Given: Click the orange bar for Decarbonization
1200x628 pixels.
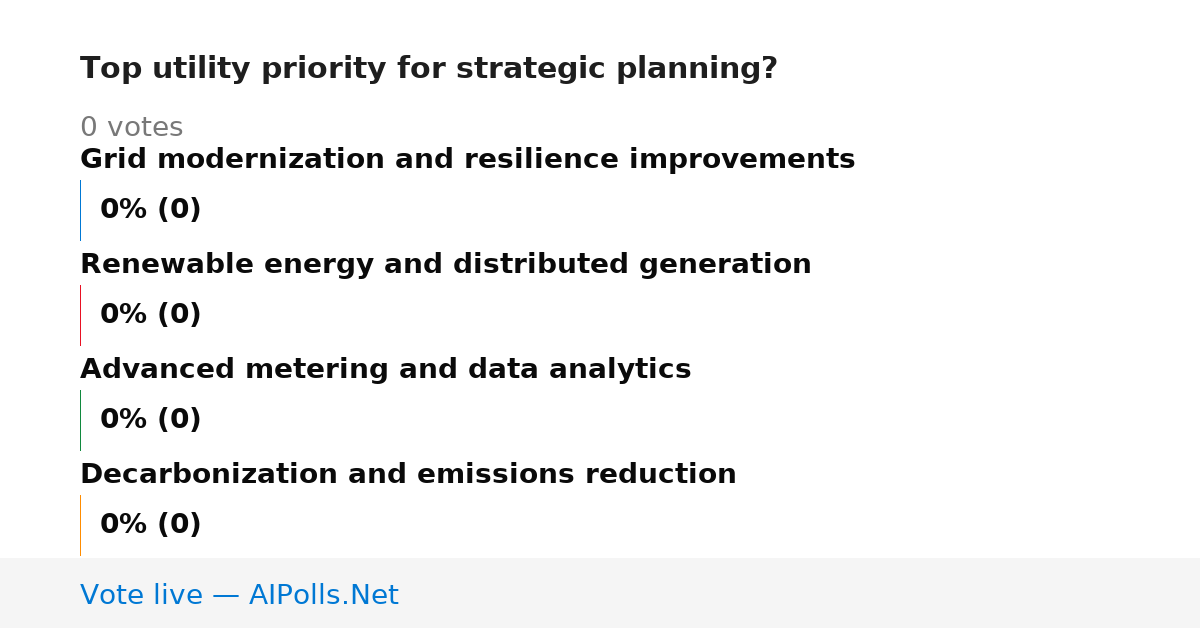Looking at the screenshot, I should (x=80, y=525).
